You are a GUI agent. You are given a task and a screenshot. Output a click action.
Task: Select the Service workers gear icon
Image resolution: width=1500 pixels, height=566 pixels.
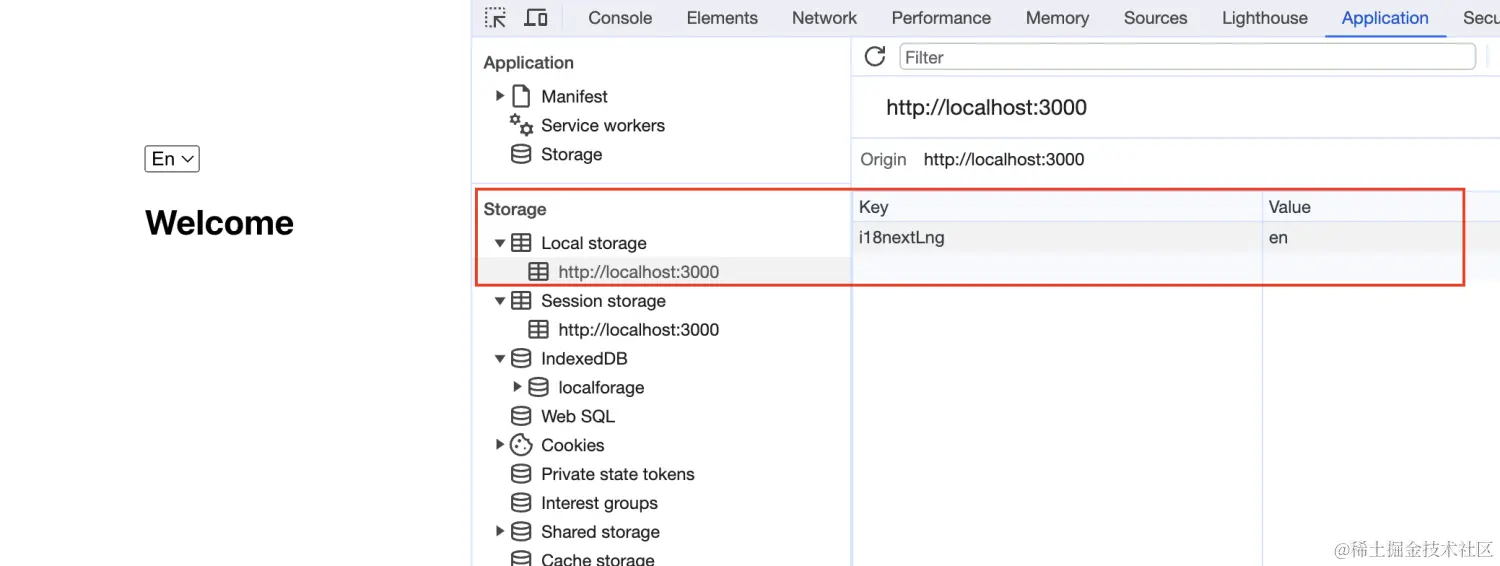(521, 125)
